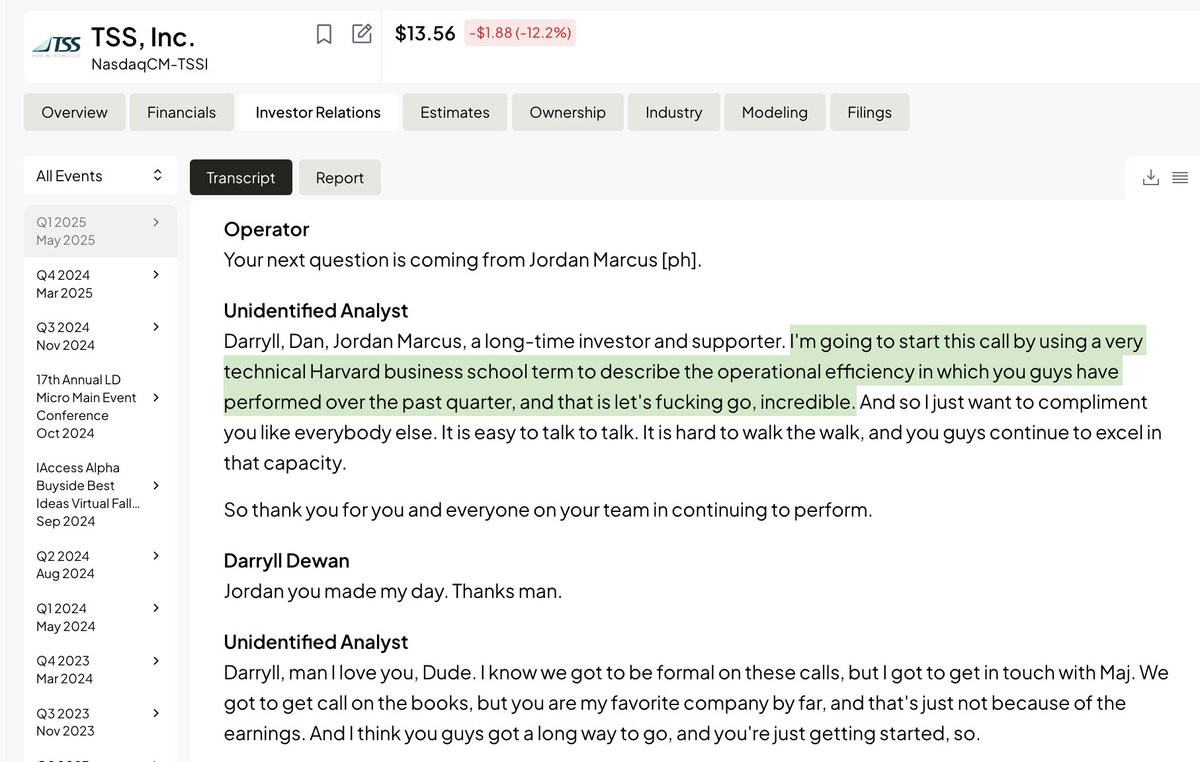Viewport: 1200px width, 762px height.
Task: Select the Filings tab
Action: pos(870,112)
